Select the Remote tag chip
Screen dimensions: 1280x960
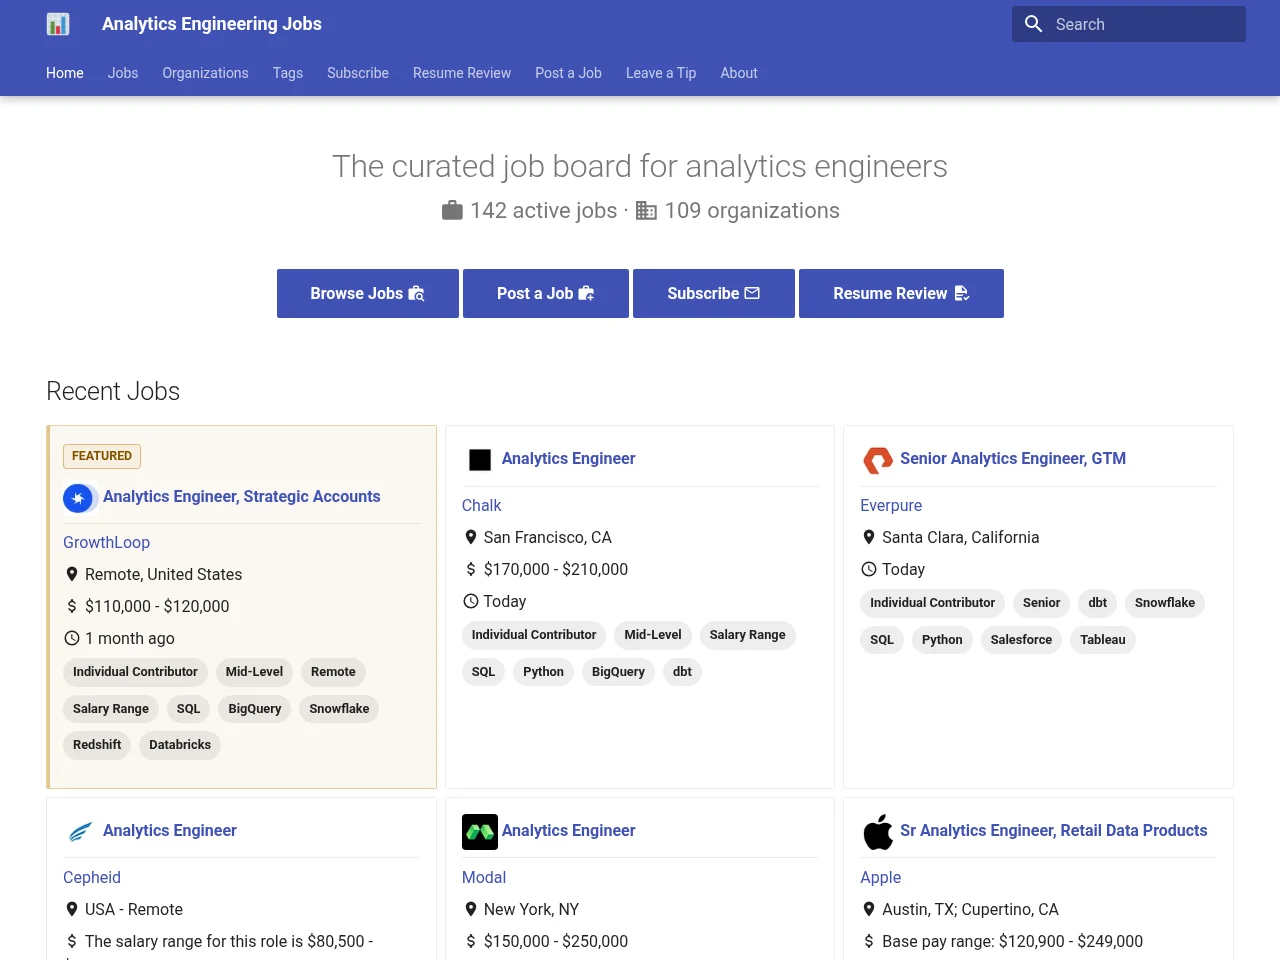point(333,672)
